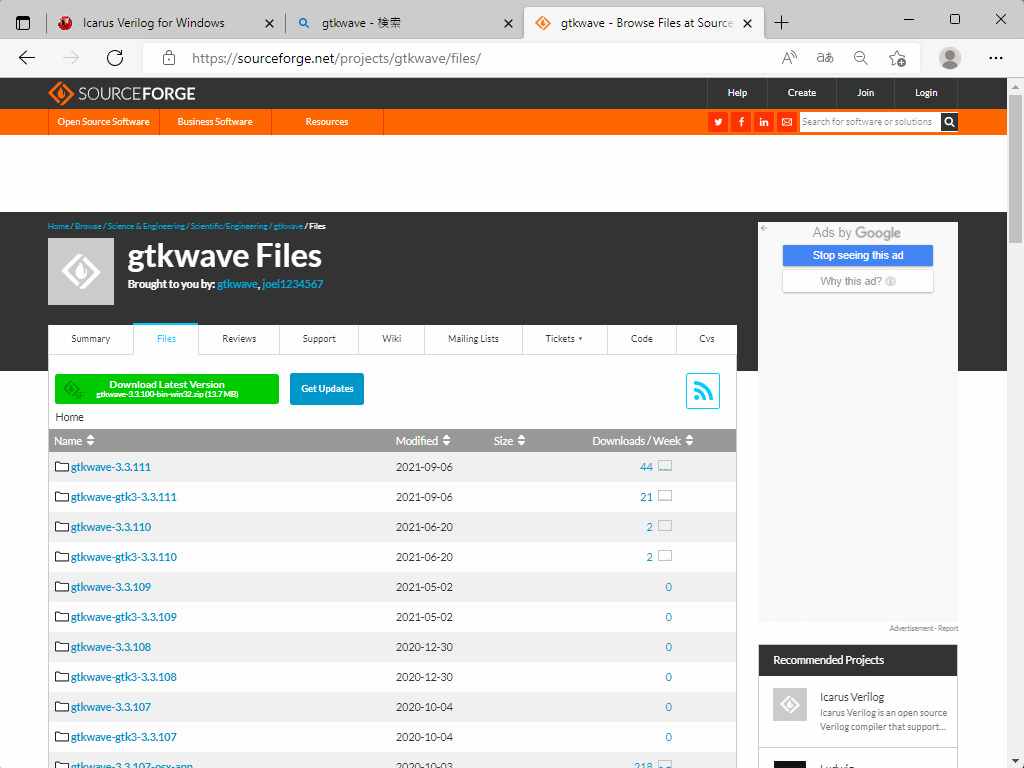The width and height of the screenshot is (1024, 768).
Task: Open the gtkwave-gtk3-3.3.109 folder
Action: point(123,617)
